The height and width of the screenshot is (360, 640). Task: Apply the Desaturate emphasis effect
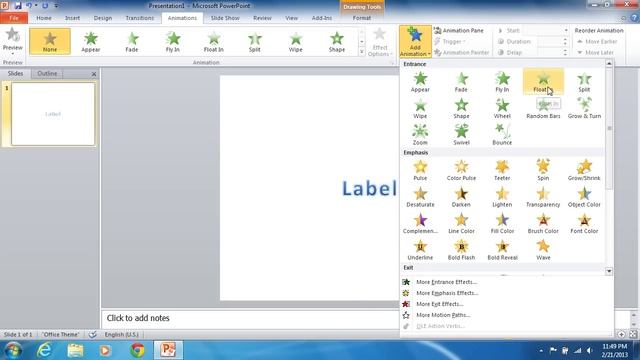420,197
